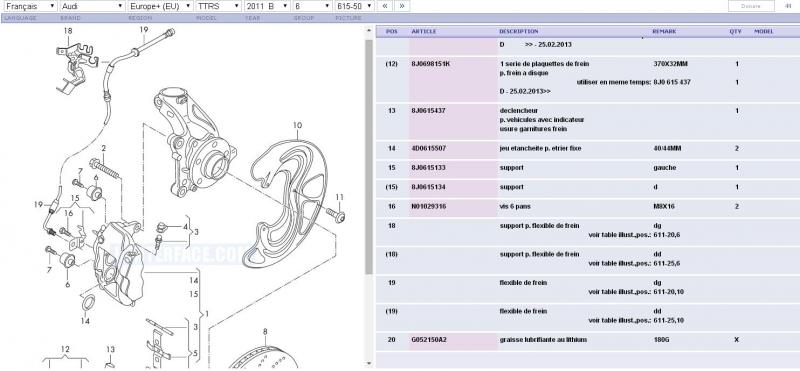Viewport: 800px width, 371px height.
Task: Go to next picture with » button
Action: (x=402, y=6)
